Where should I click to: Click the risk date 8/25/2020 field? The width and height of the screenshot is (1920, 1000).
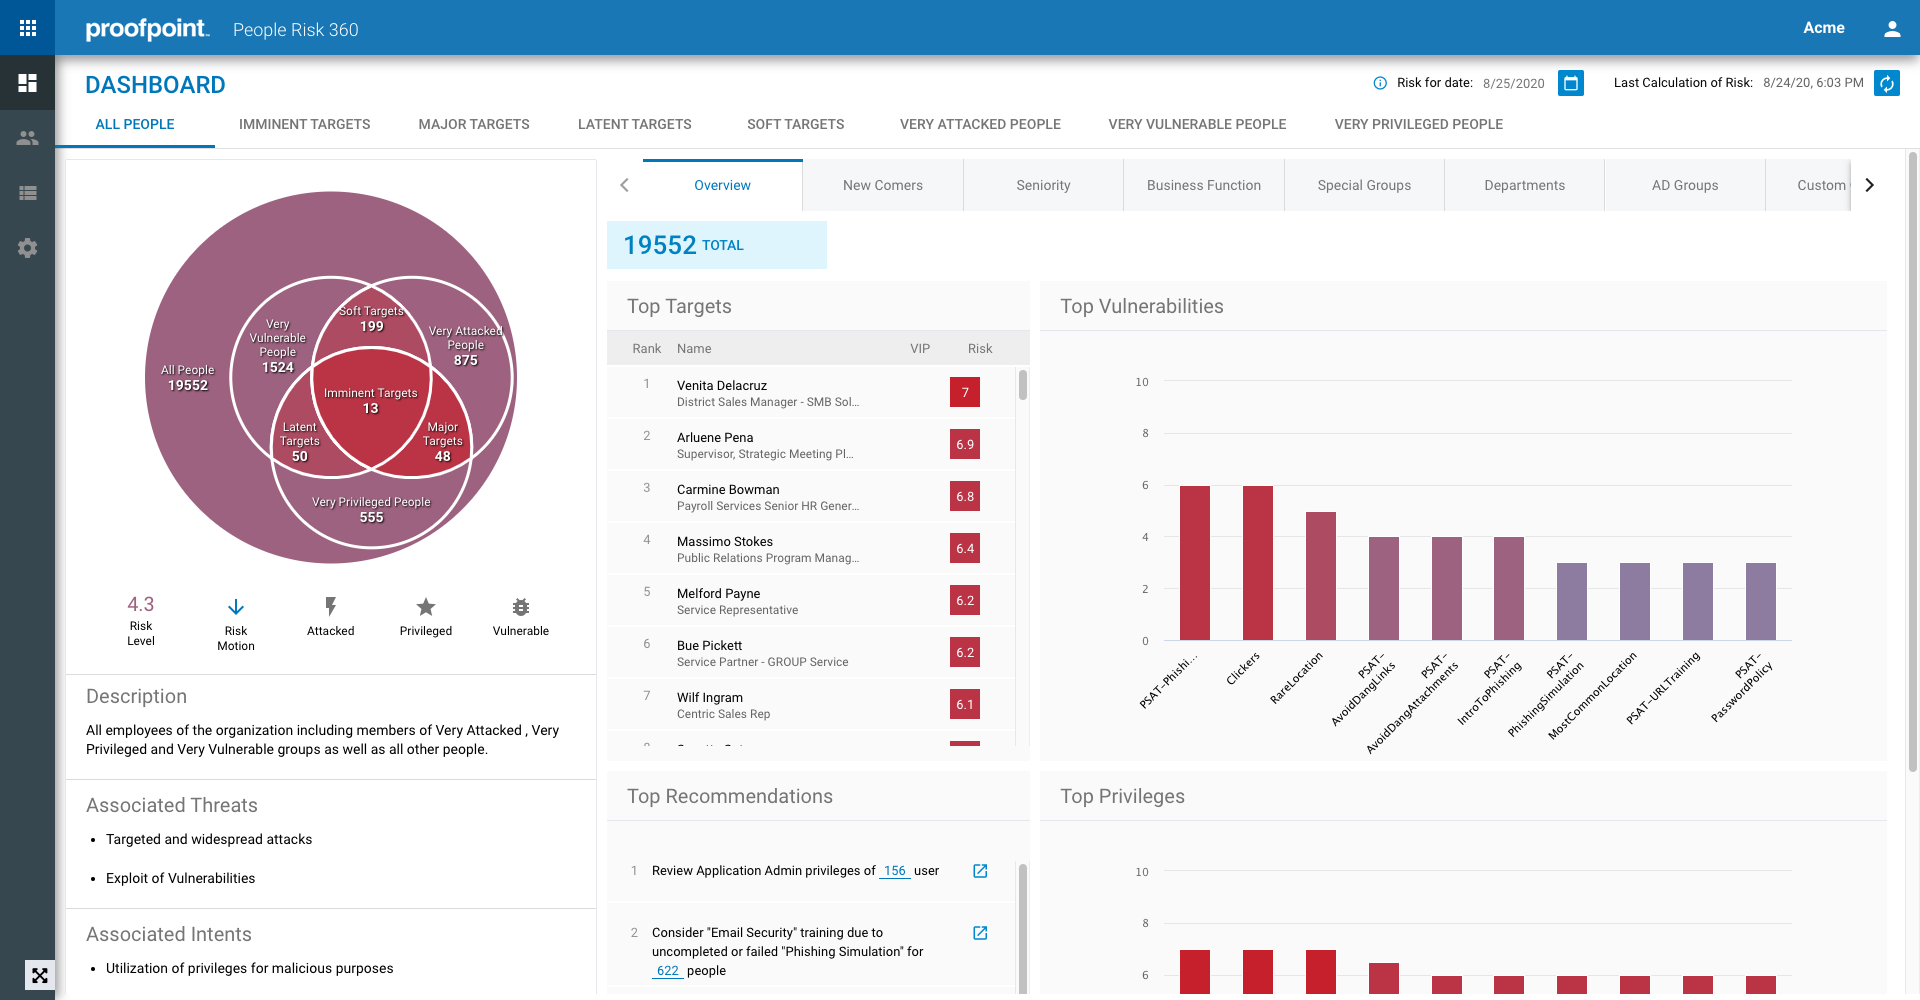pyautogui.click(x=1513, y=83)
